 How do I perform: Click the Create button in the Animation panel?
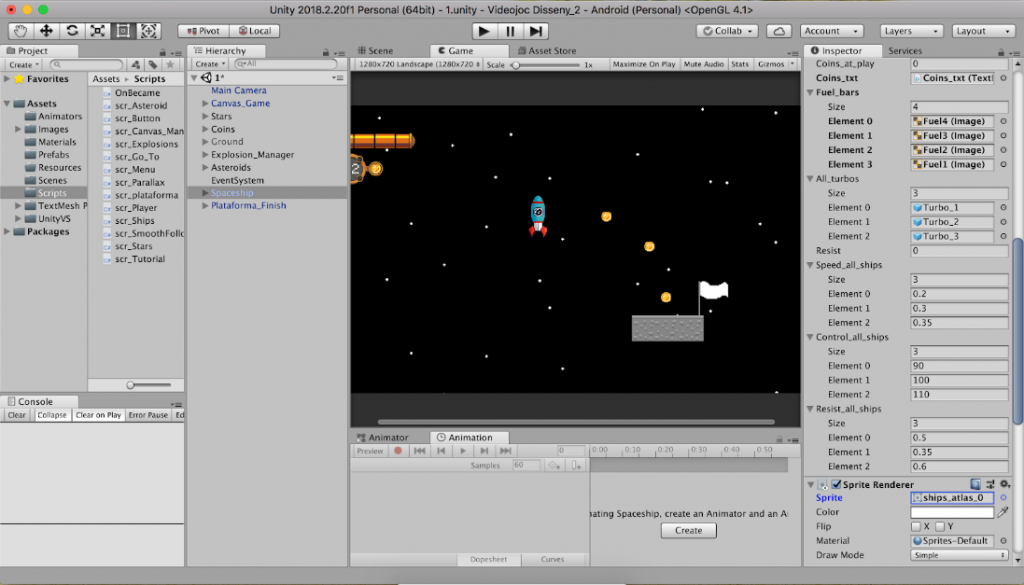(688, 530)
